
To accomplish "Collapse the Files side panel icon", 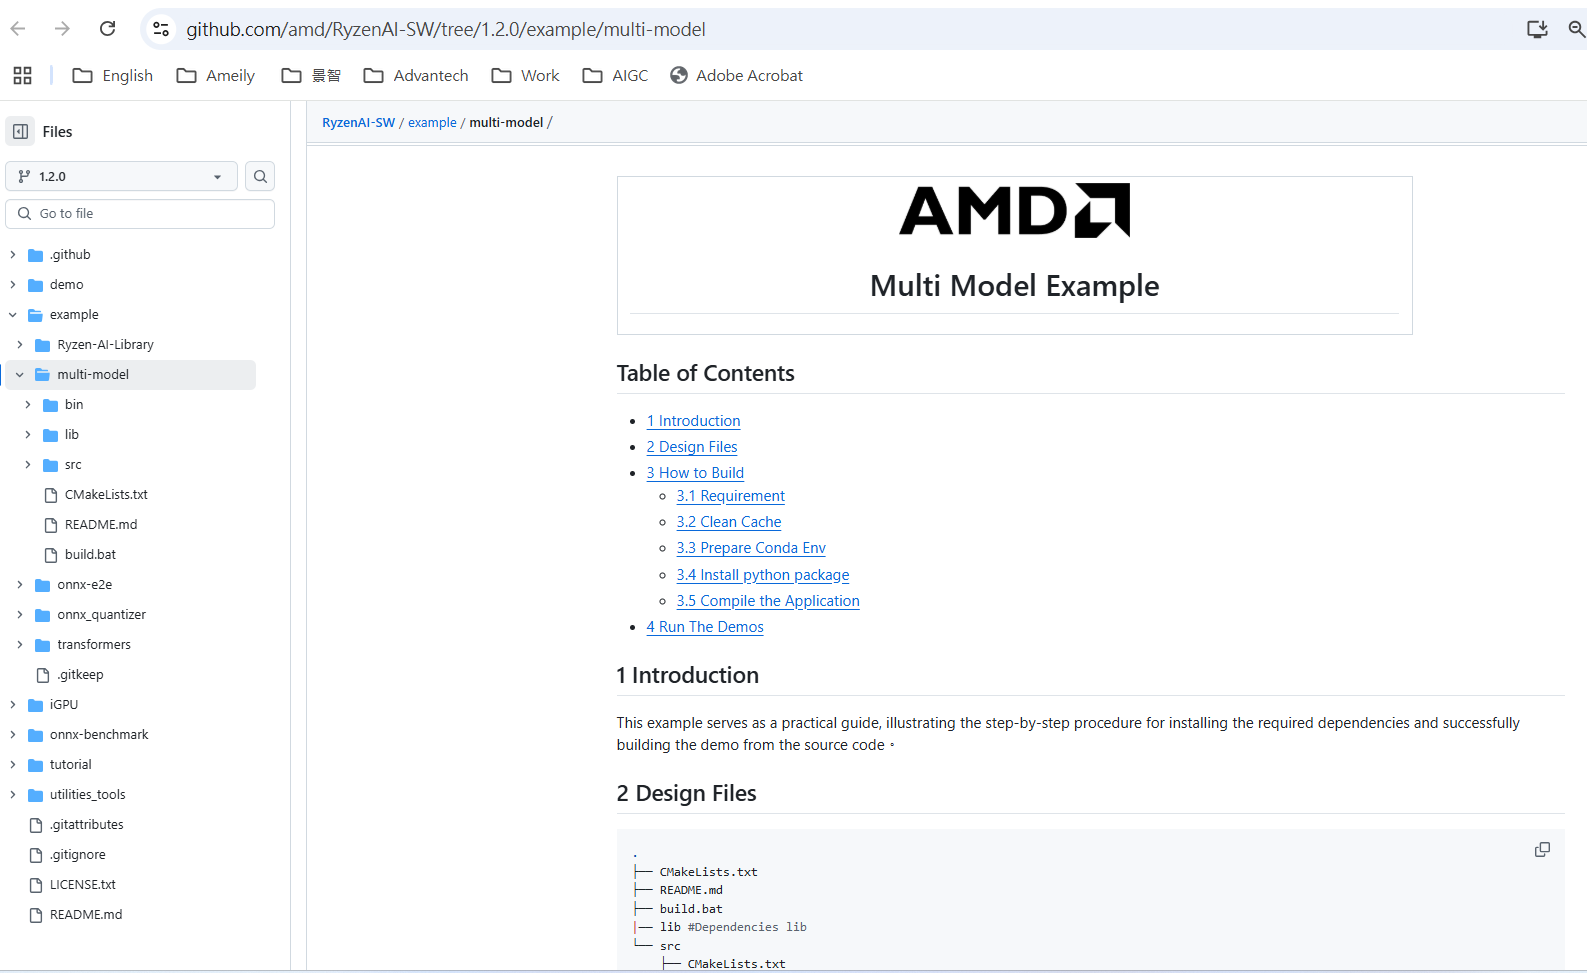I will (x=20, y=132).
